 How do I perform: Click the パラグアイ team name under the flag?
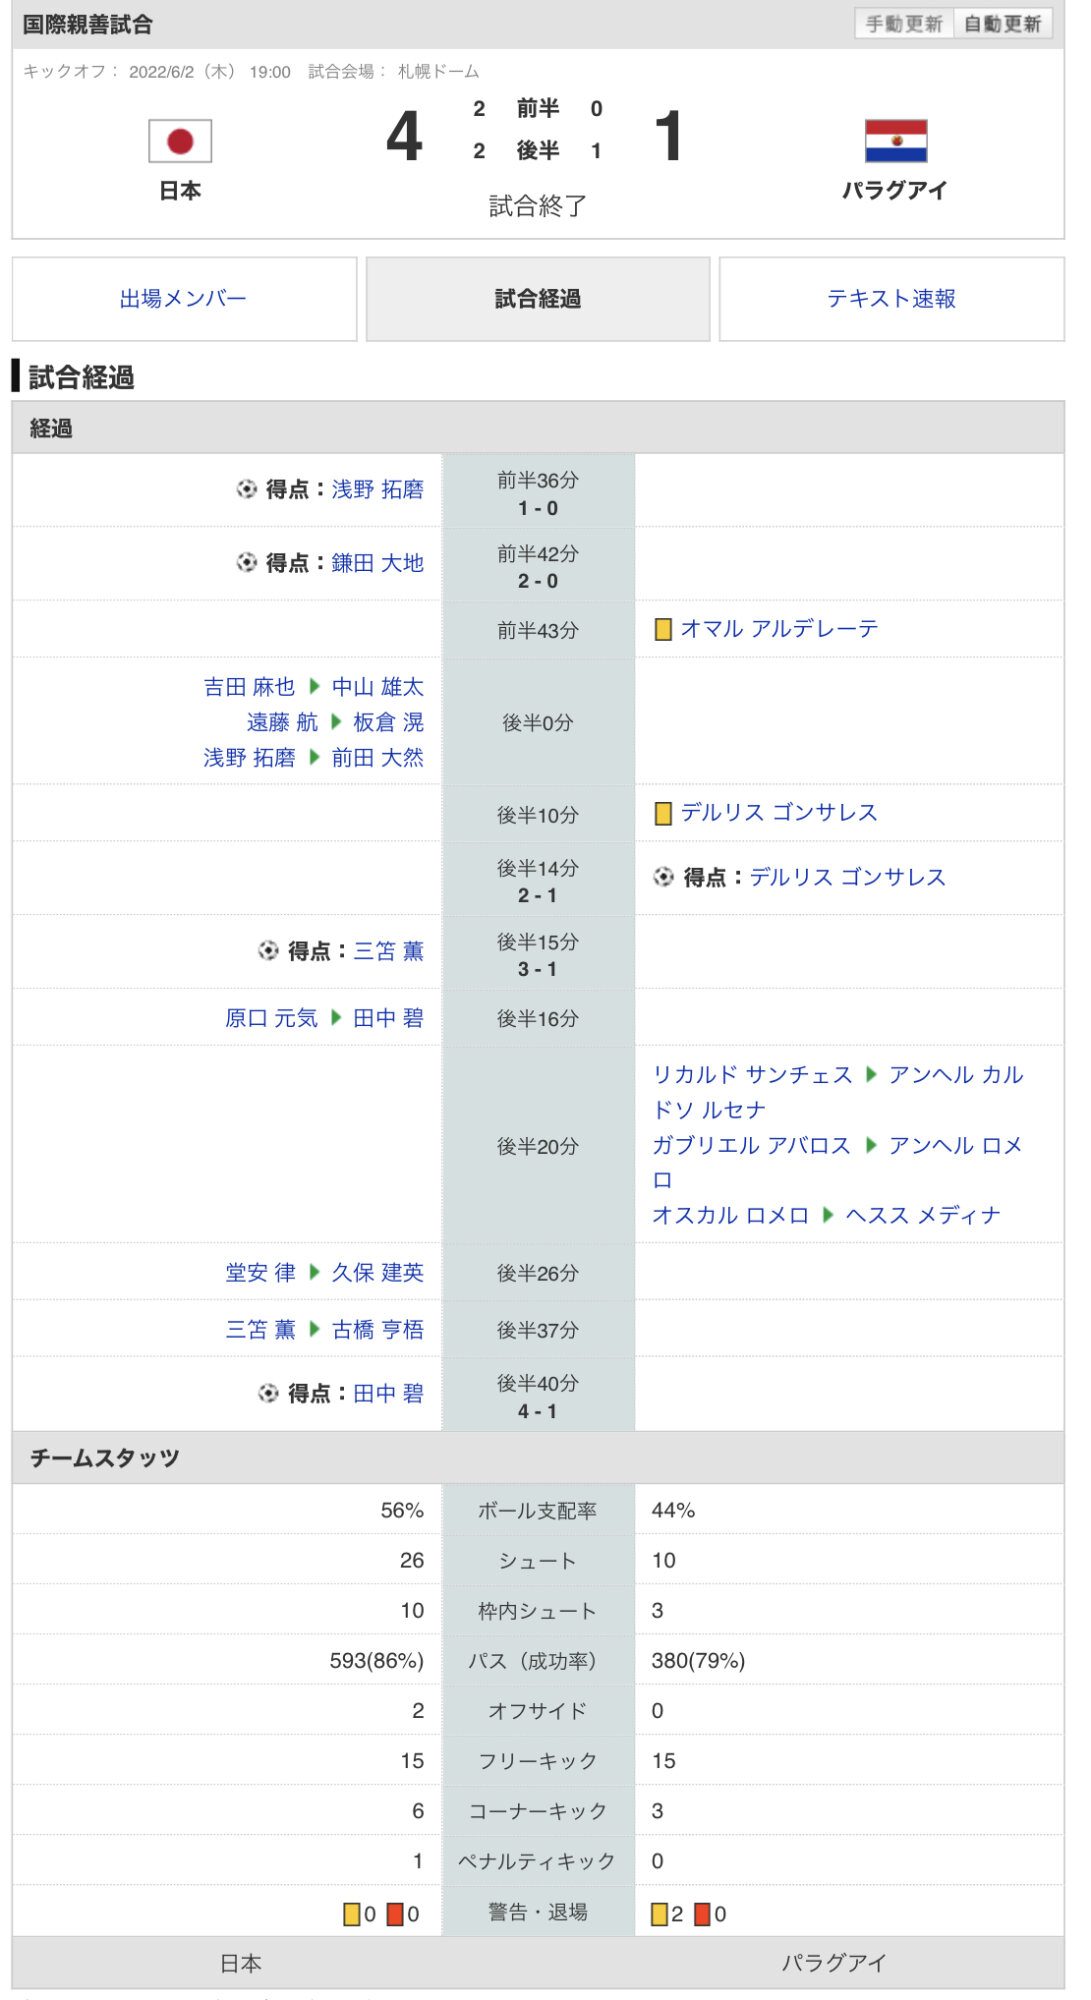[894, 190]
